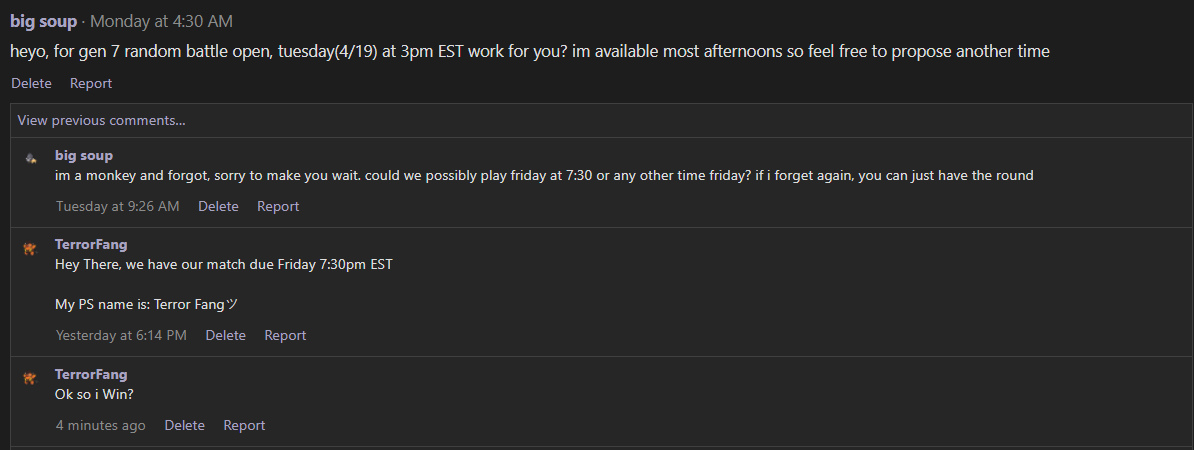1194x450 pixels.
Task: Click the '4 minutes ago' timestamp
Action: (100, 425)
